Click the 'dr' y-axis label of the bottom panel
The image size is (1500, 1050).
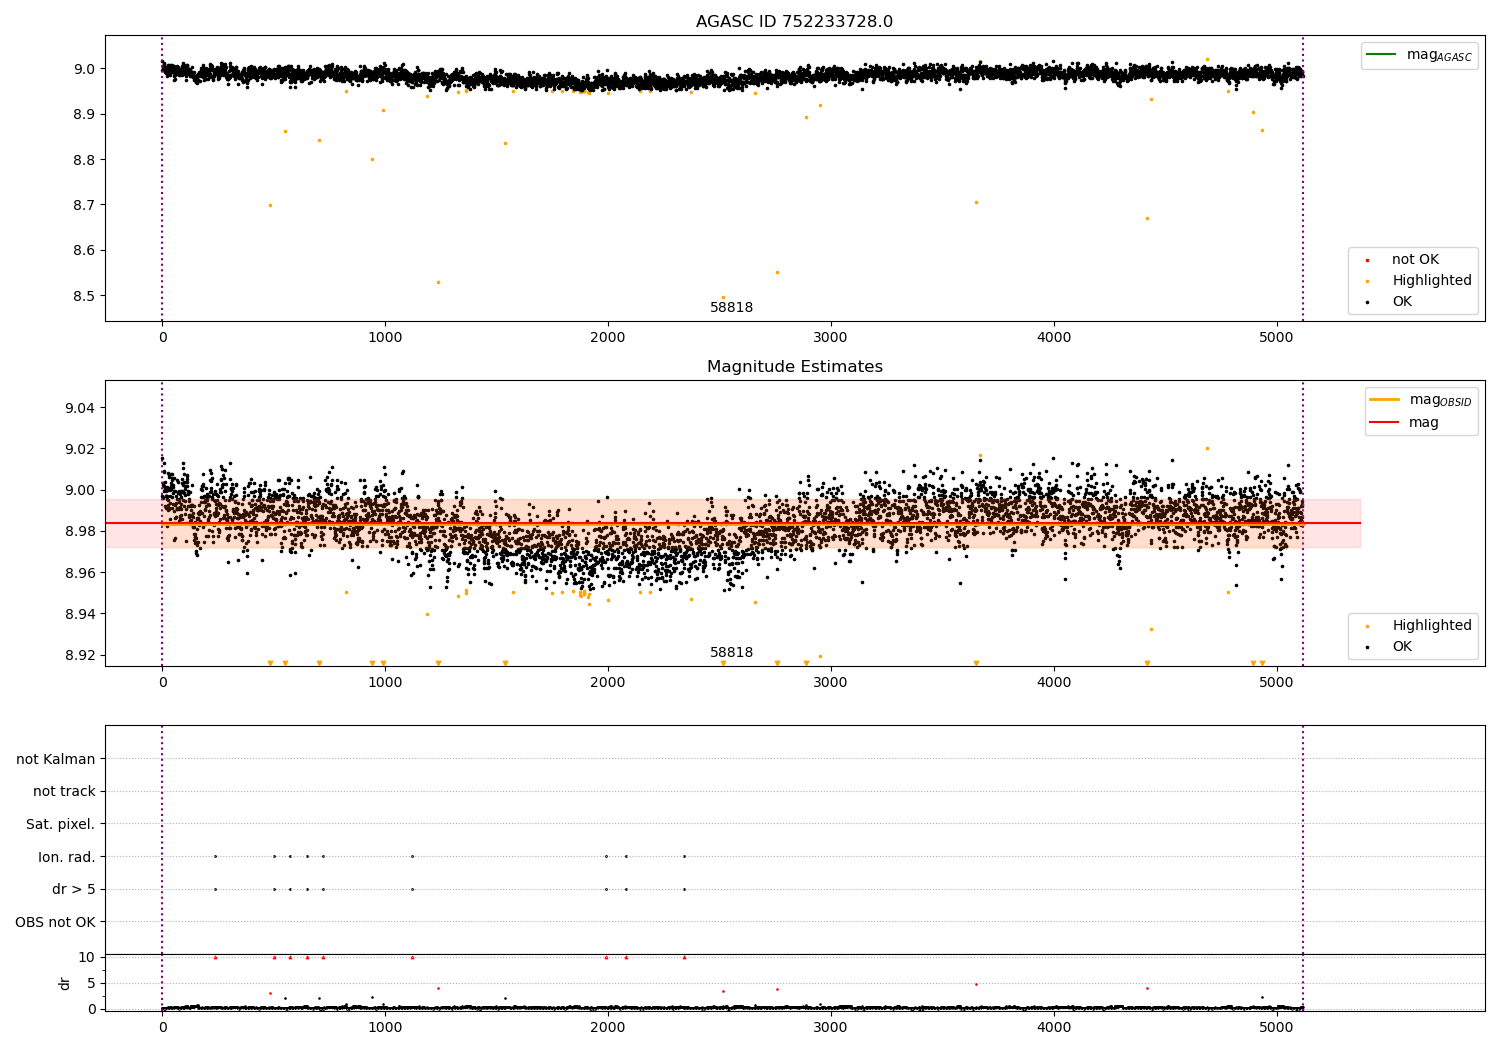pyautogui.click(x=65, y=983)
